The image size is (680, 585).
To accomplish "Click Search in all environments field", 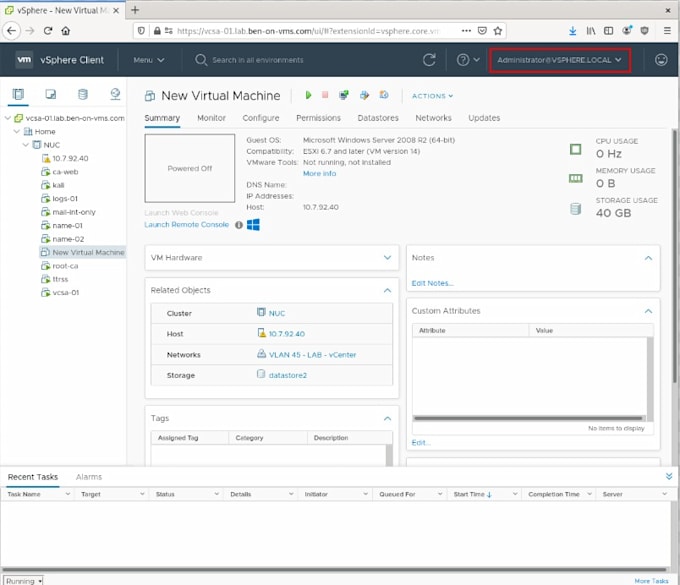I will [258, 60].
